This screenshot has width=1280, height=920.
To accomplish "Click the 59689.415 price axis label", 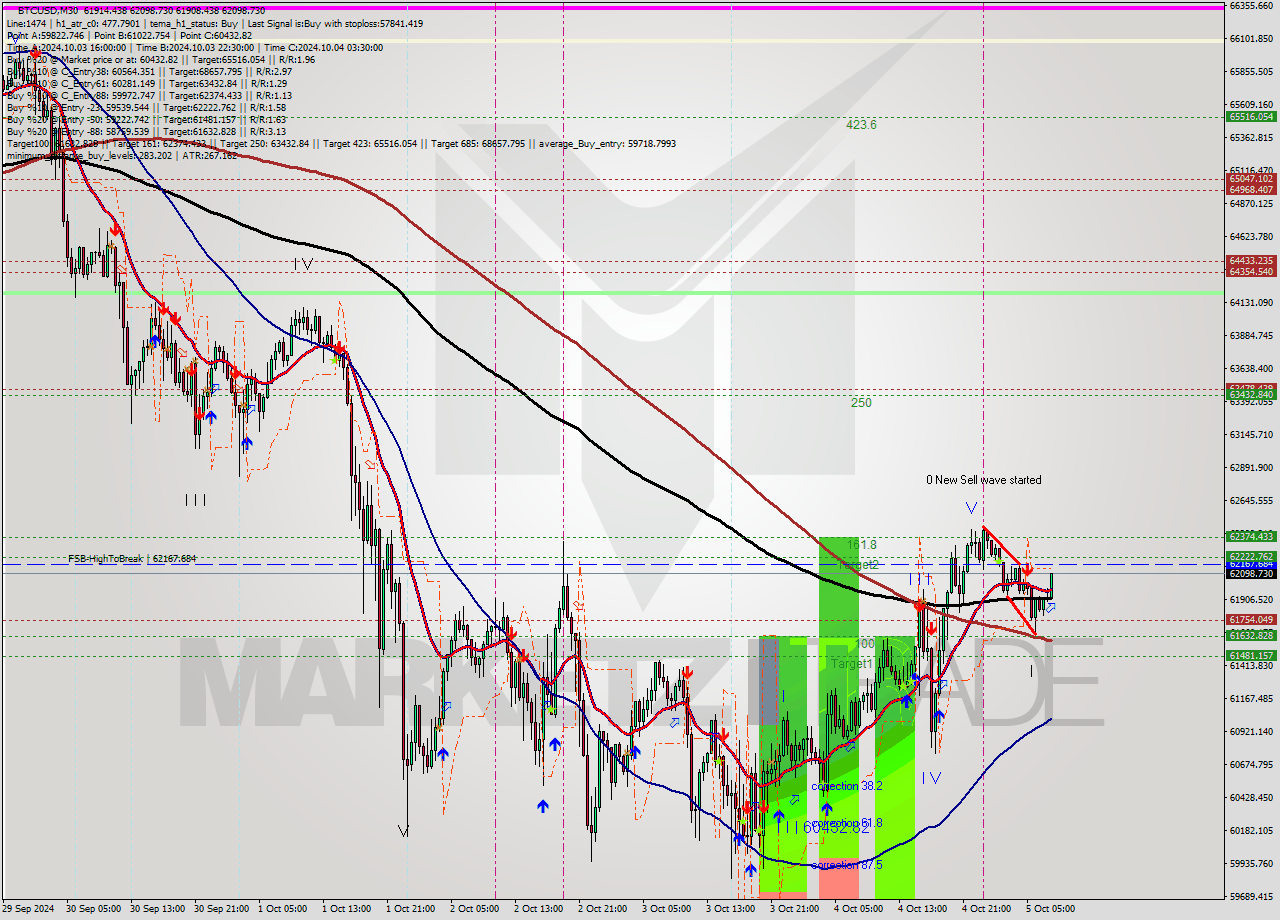I will tap(1251, 897).
